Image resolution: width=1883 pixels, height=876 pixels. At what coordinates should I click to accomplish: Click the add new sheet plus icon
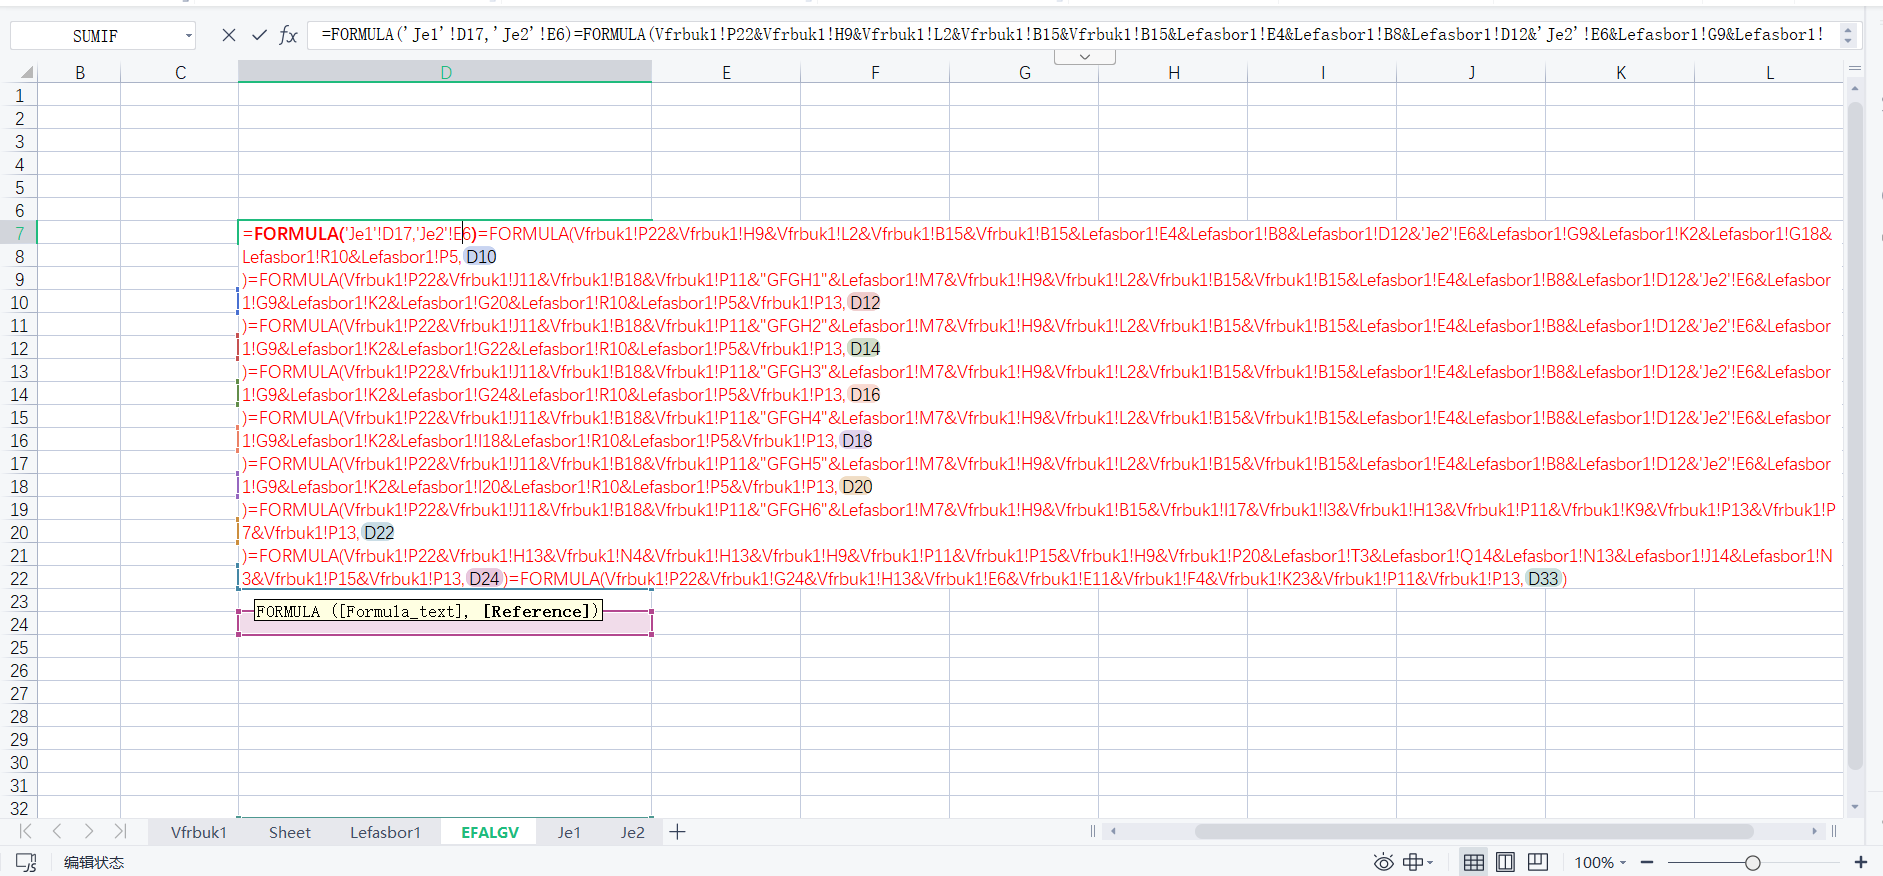(x=677, y=832)
